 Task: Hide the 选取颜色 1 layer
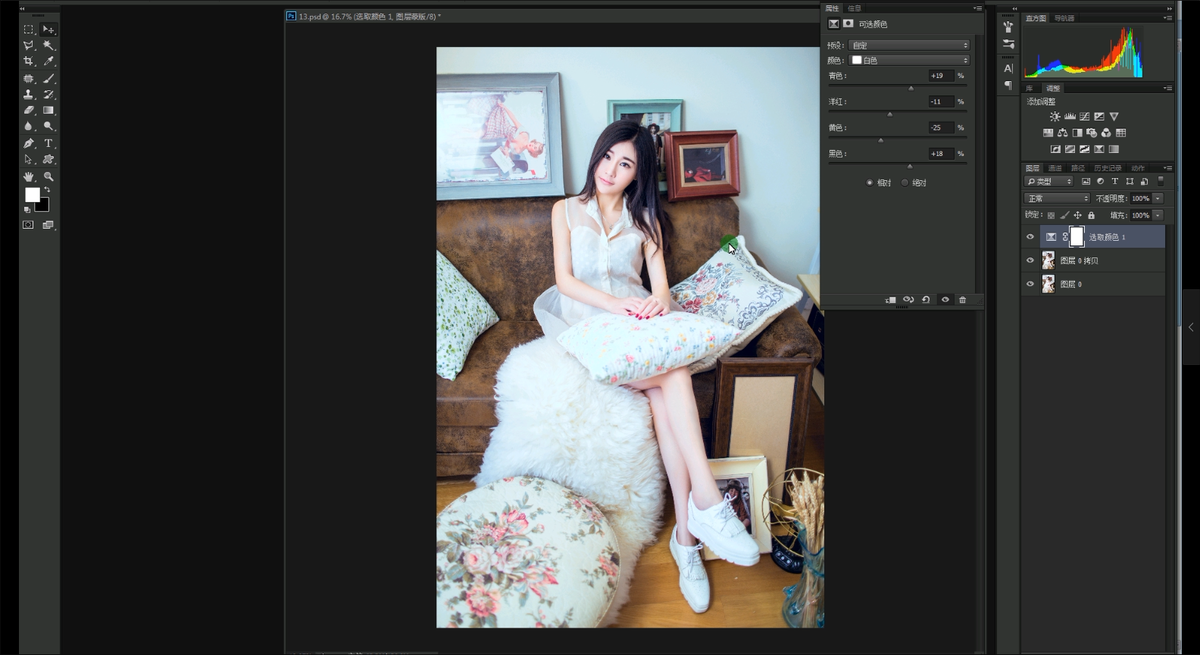(x=1030, y=237)
